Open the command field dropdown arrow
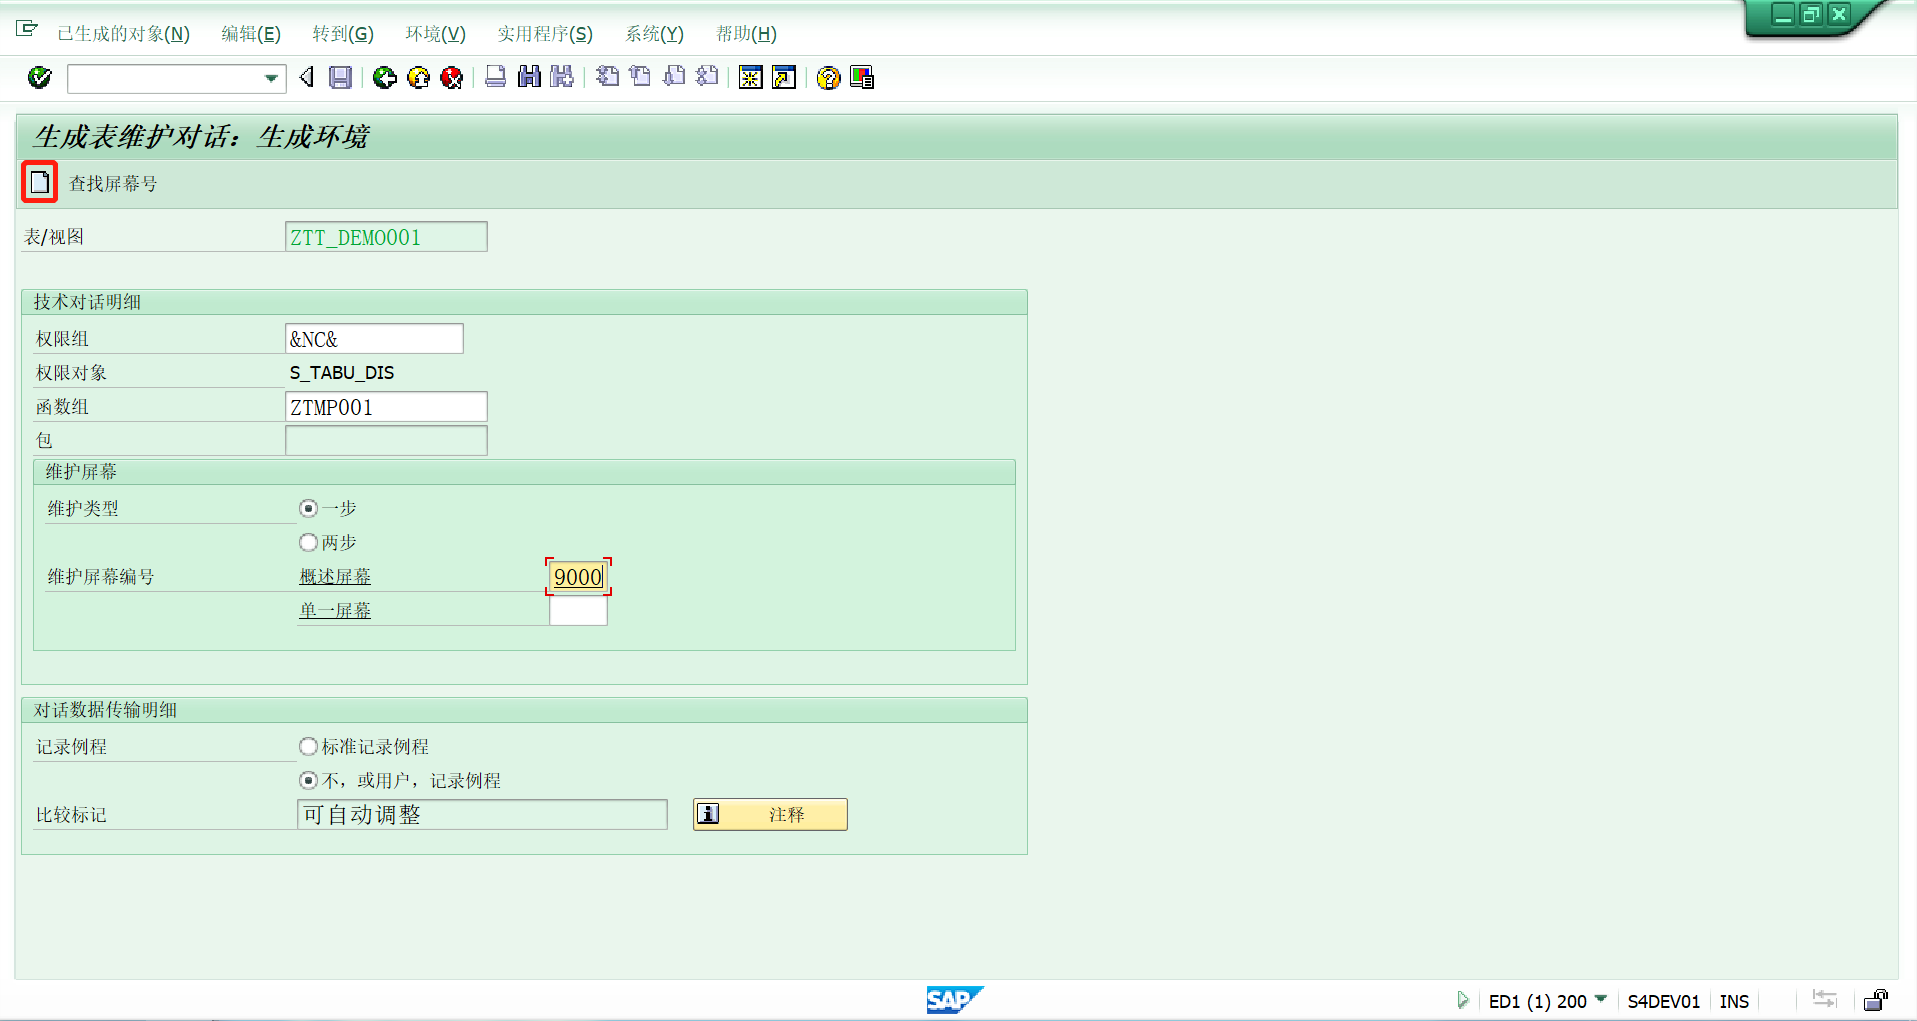Viewport: 1917px width, 1021px height. click(x=269, y=78)
